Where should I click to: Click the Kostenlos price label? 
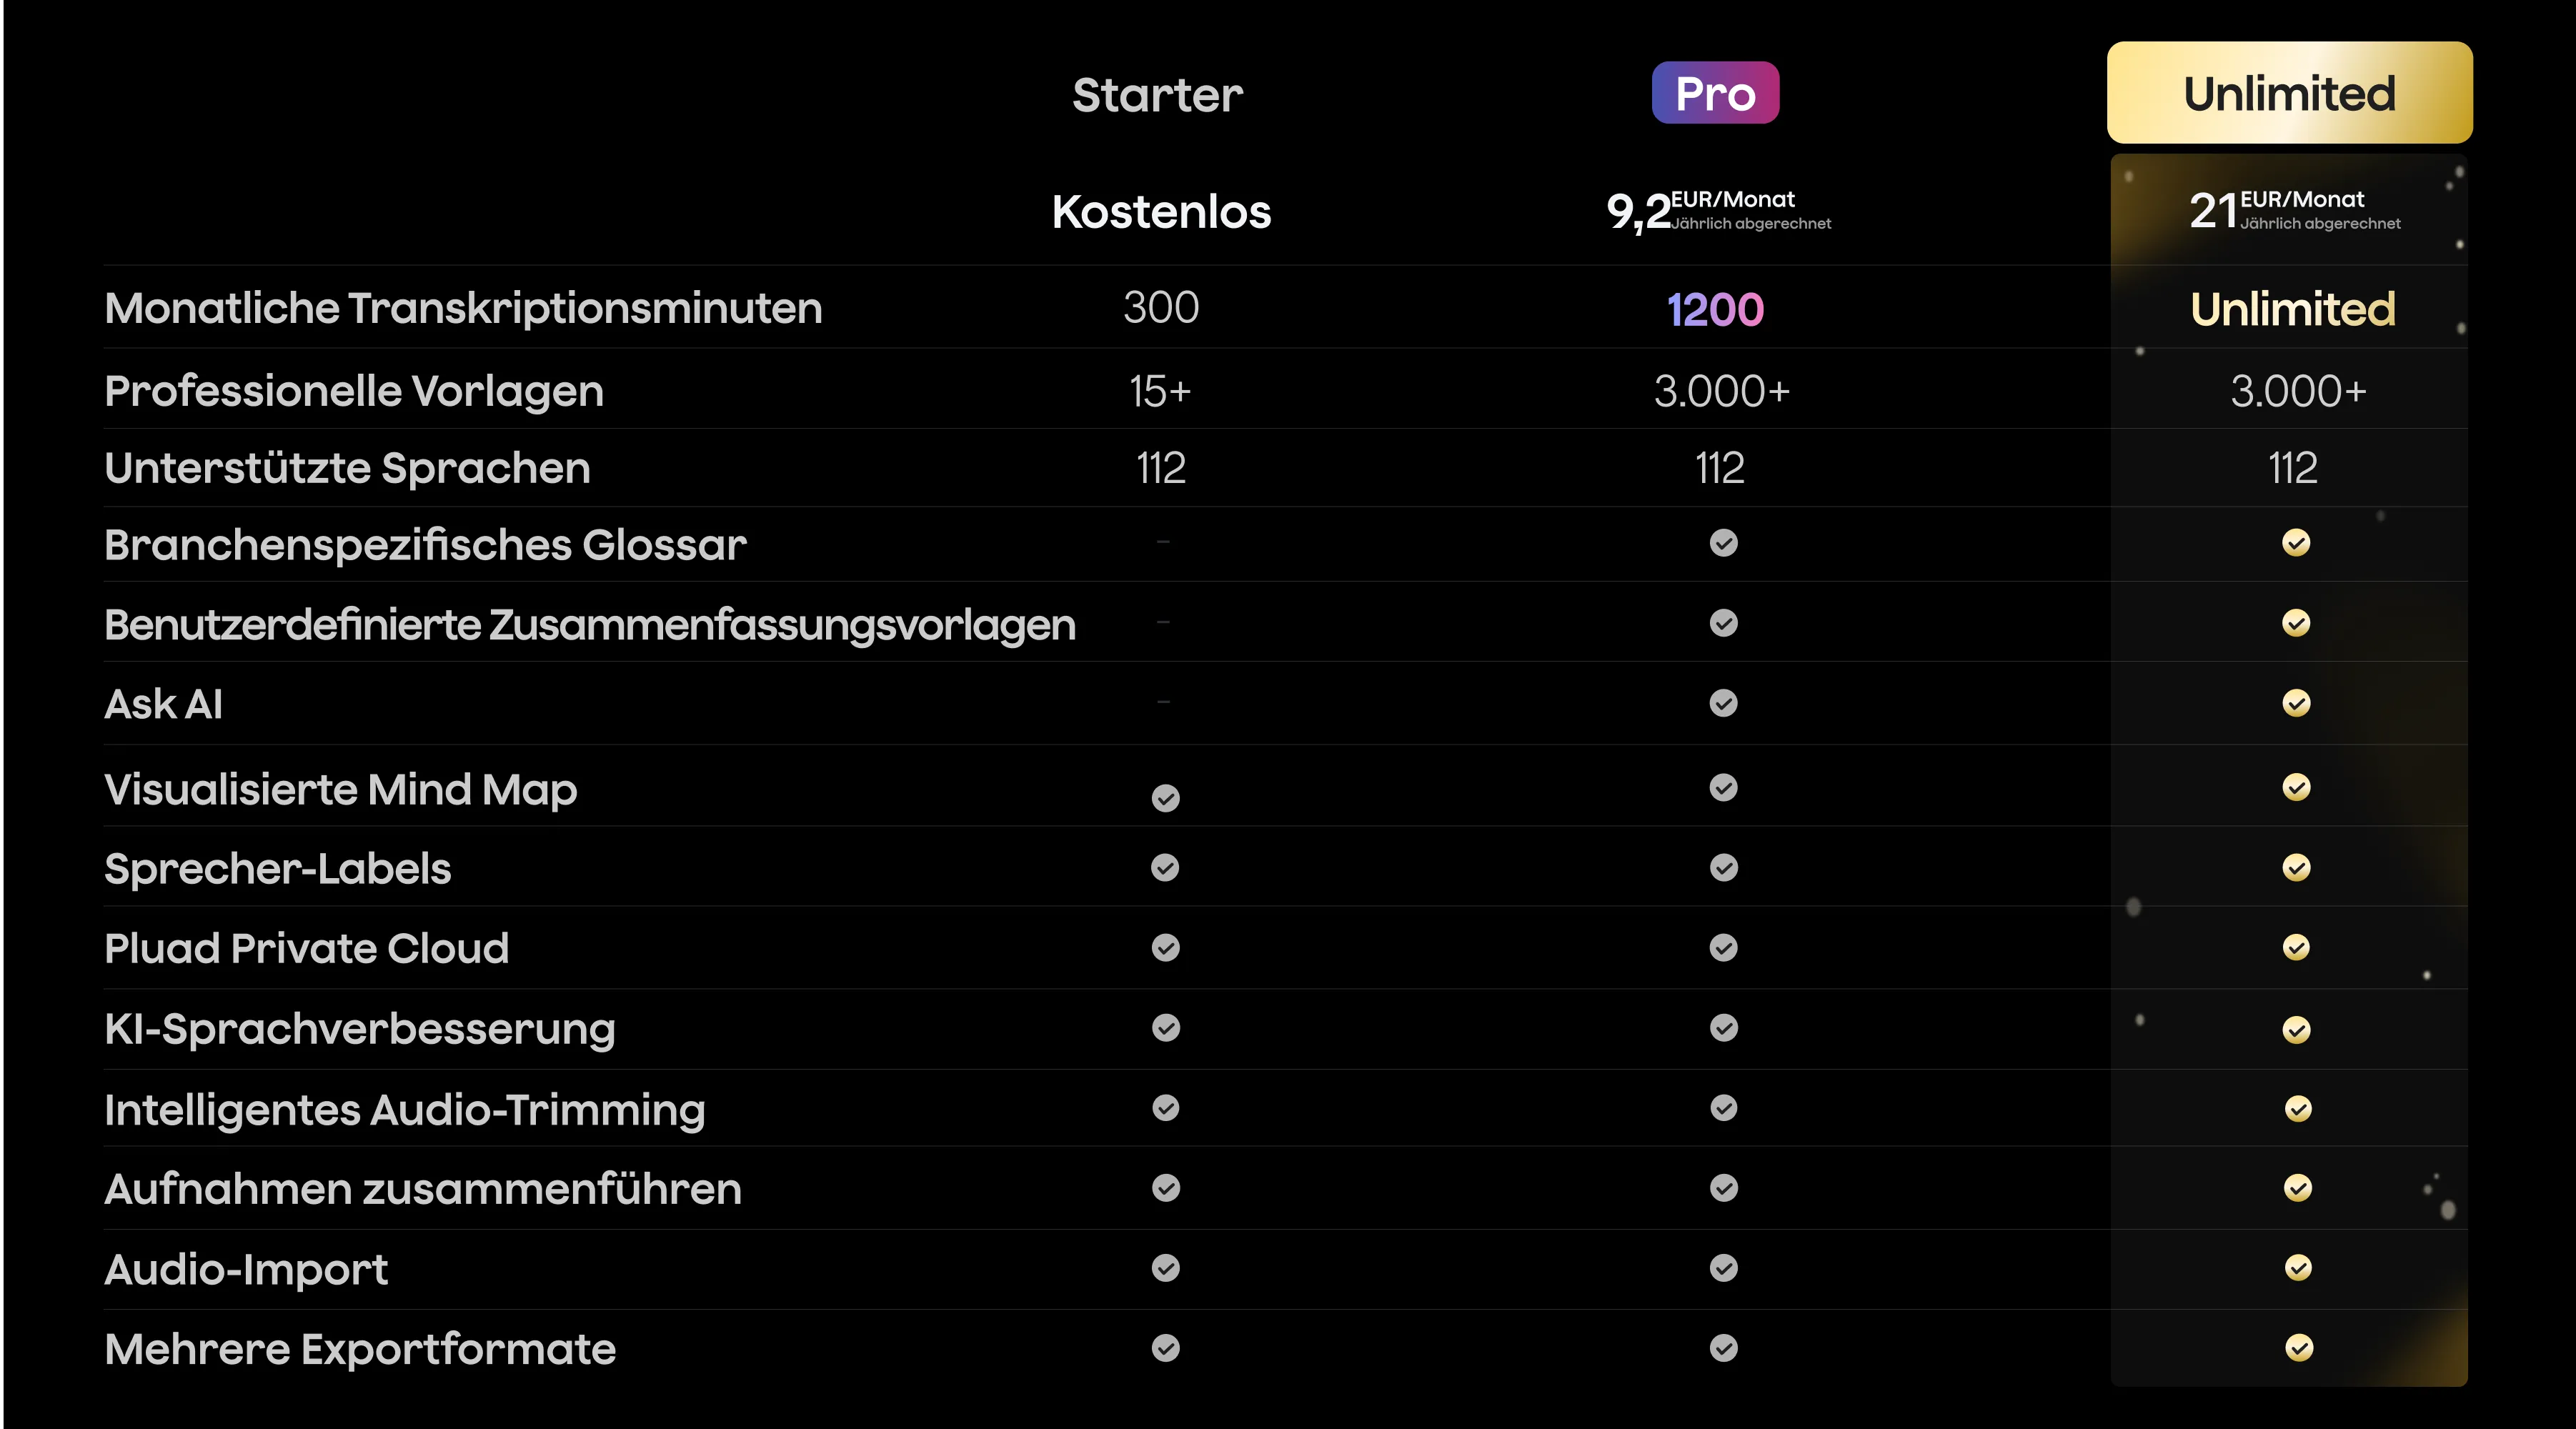(1161, 212)
